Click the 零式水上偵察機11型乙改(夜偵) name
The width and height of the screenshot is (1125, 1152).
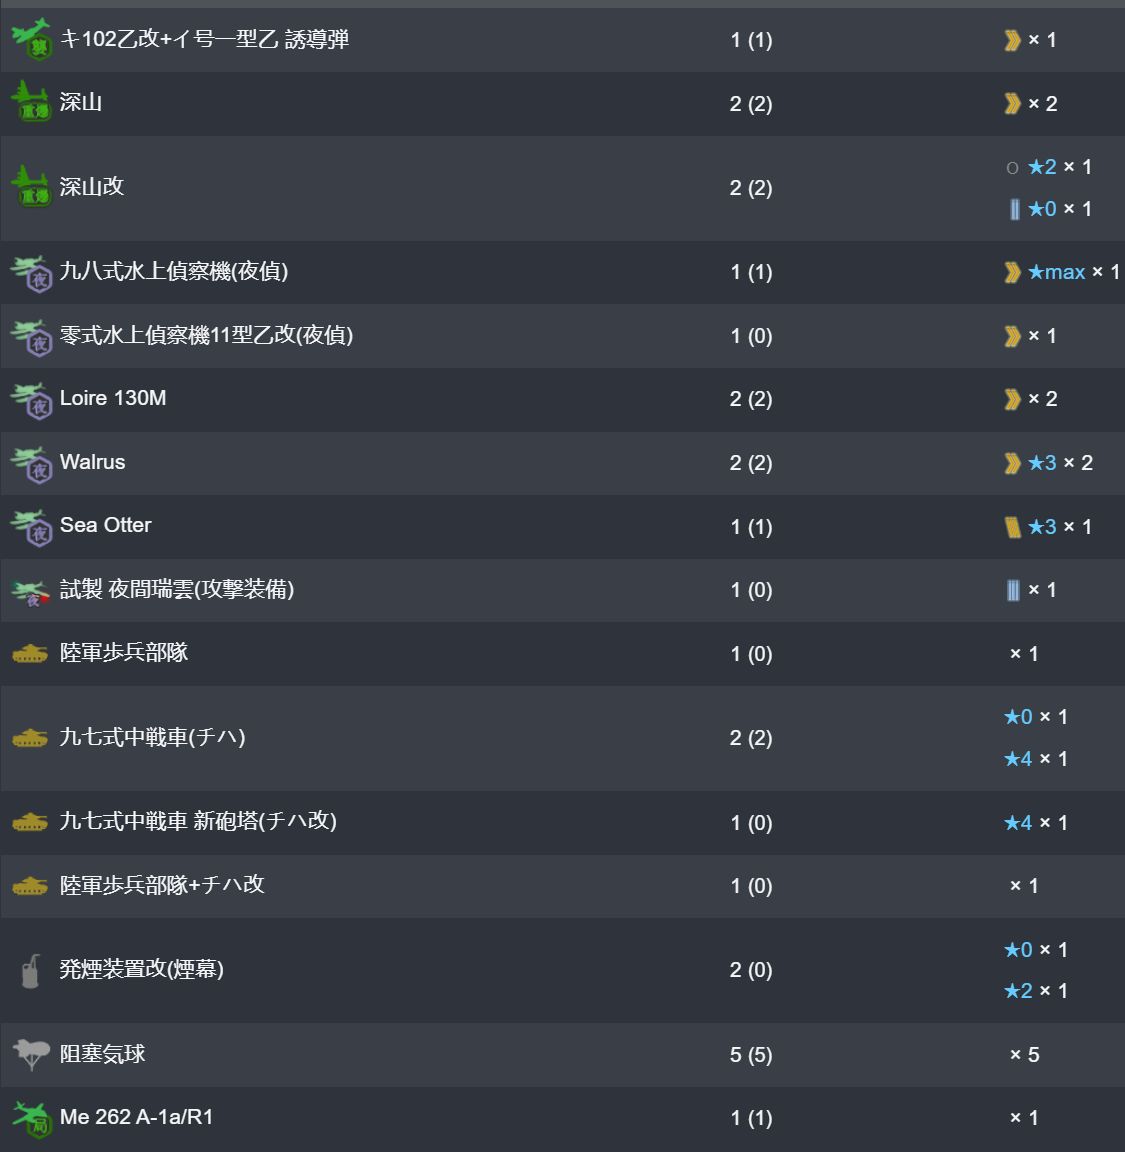click(x=206, y=335)
